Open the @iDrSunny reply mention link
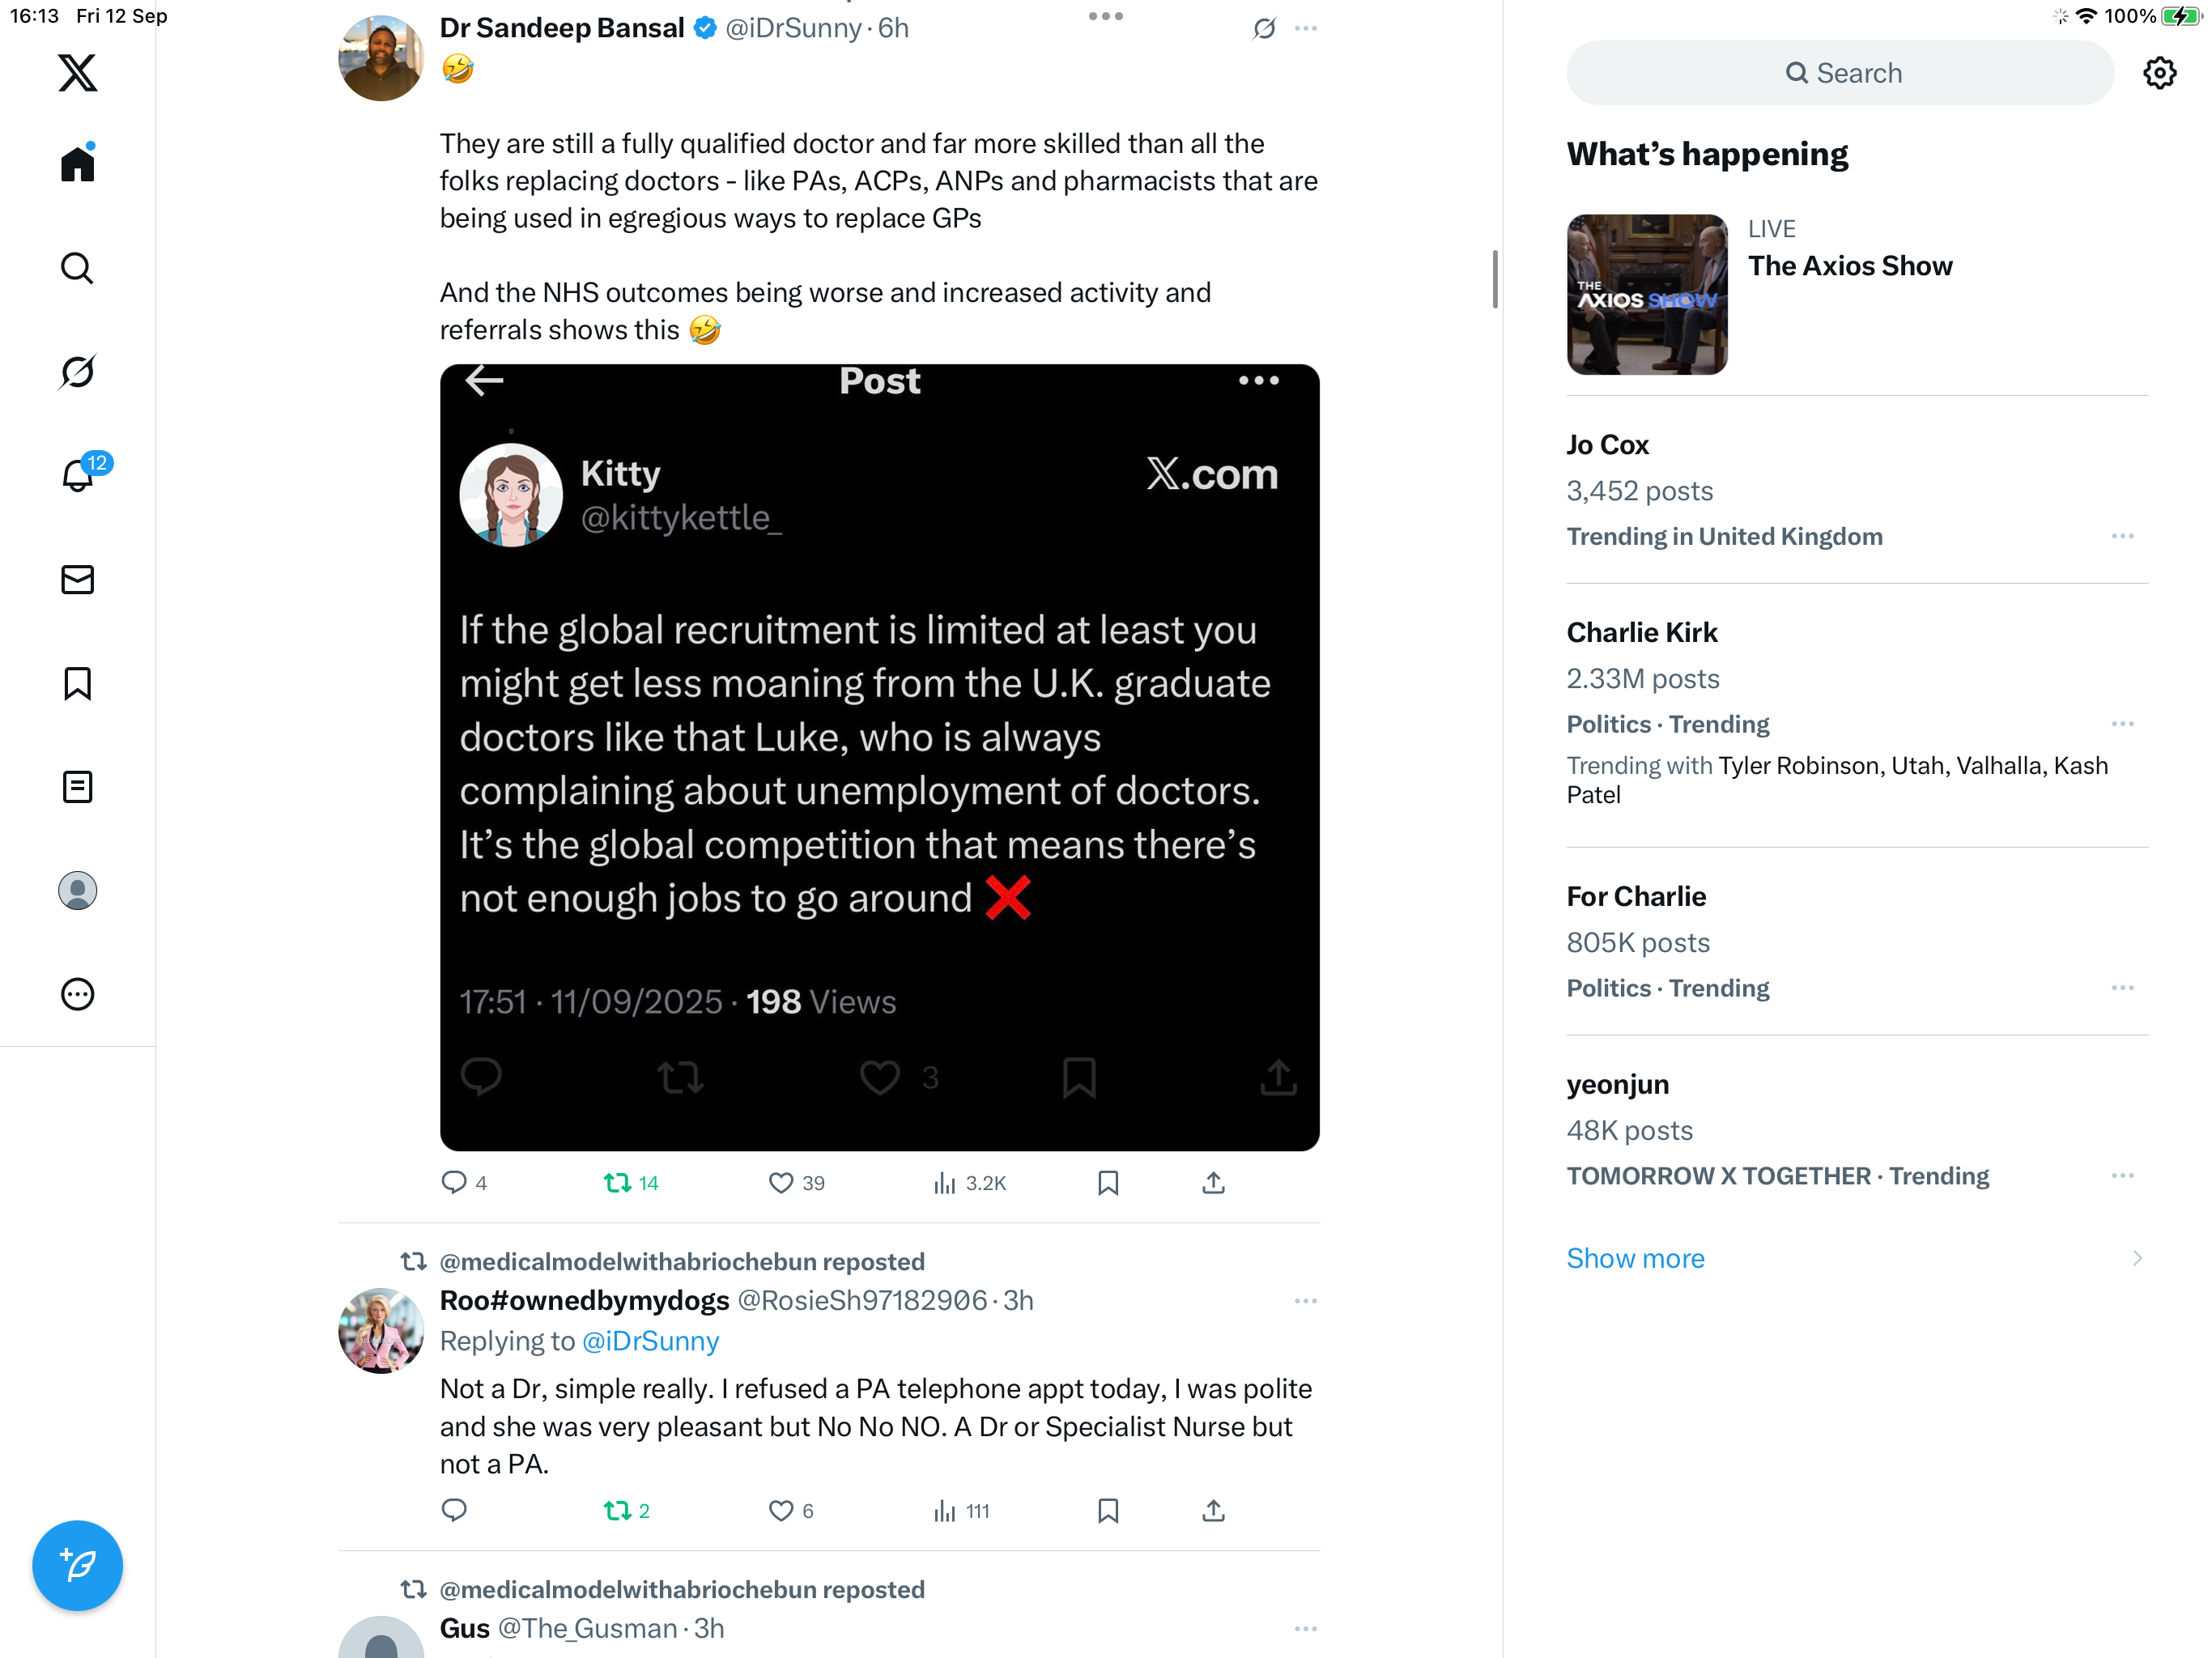Image resolution: width=2212 pixels, height=1658 pixels. (650, 1341)
